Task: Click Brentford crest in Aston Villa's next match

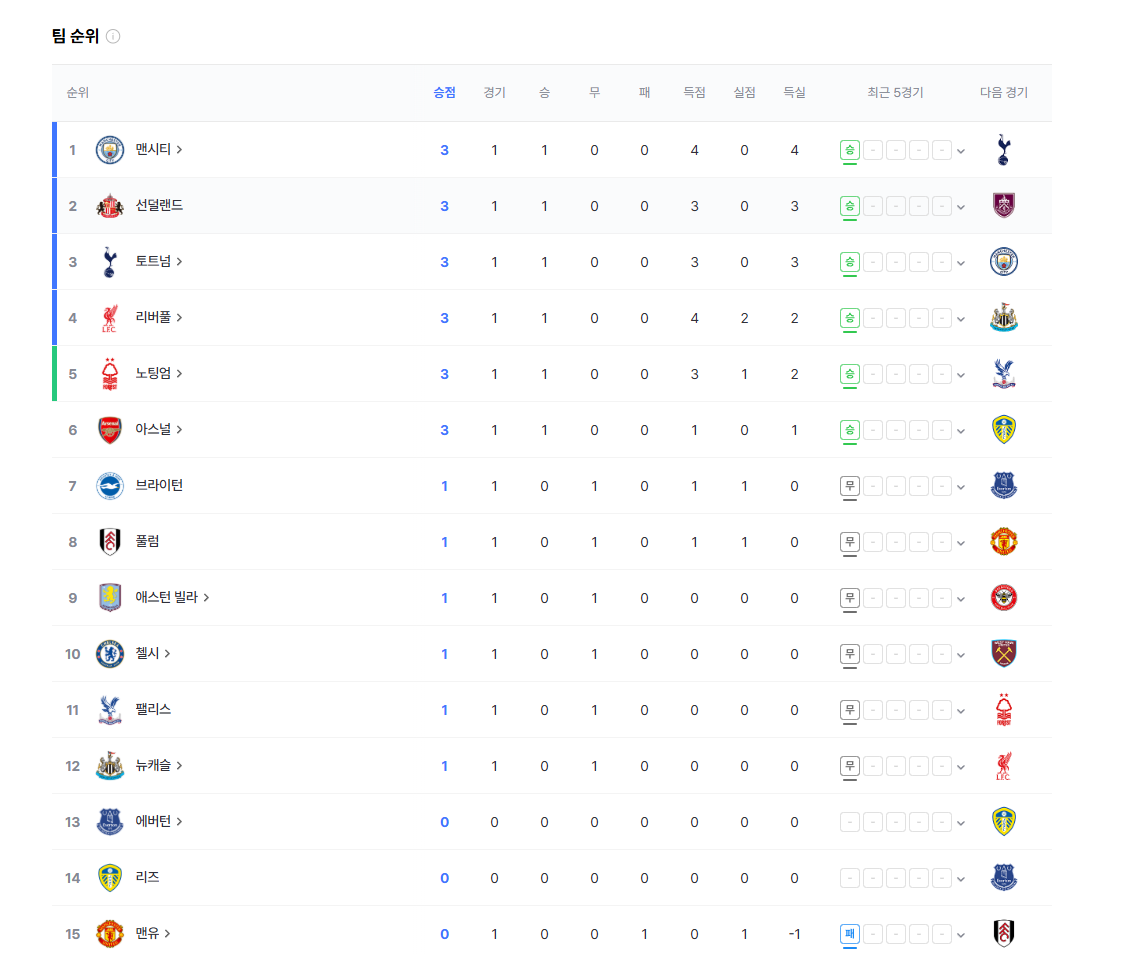Action: [1003, 597]
